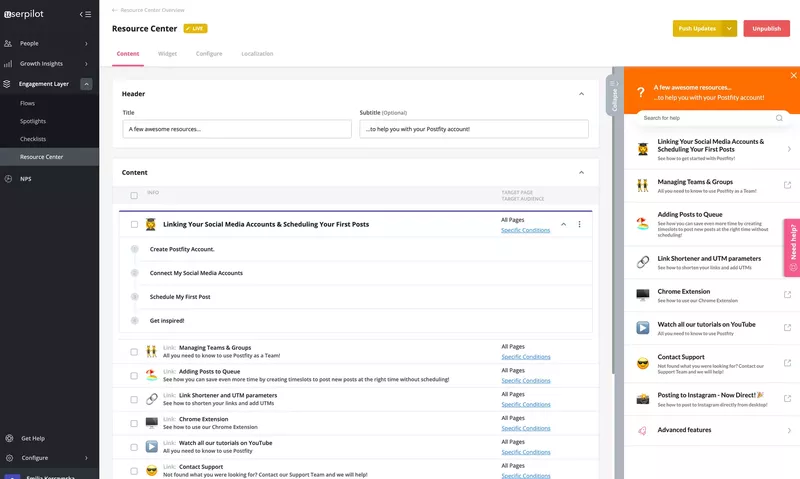Expand the People chevron arrow

(86, 44)
